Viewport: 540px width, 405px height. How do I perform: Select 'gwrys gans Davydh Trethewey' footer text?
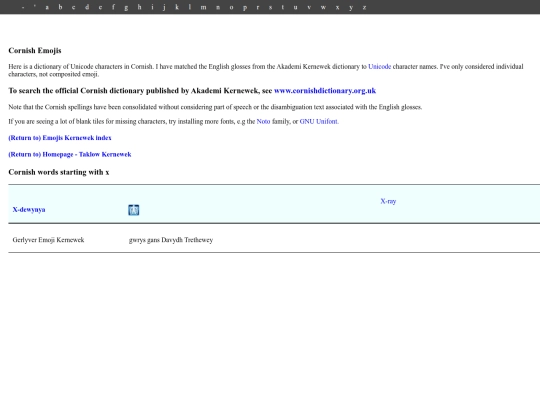click(x=171, y=240)
